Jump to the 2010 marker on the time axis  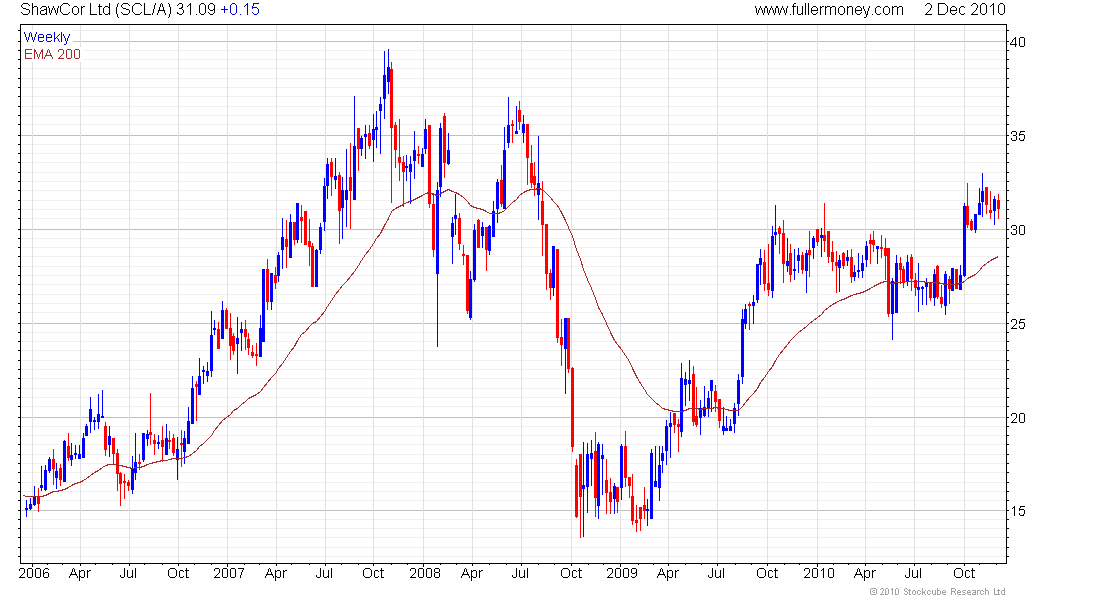[x=818, y=574]
